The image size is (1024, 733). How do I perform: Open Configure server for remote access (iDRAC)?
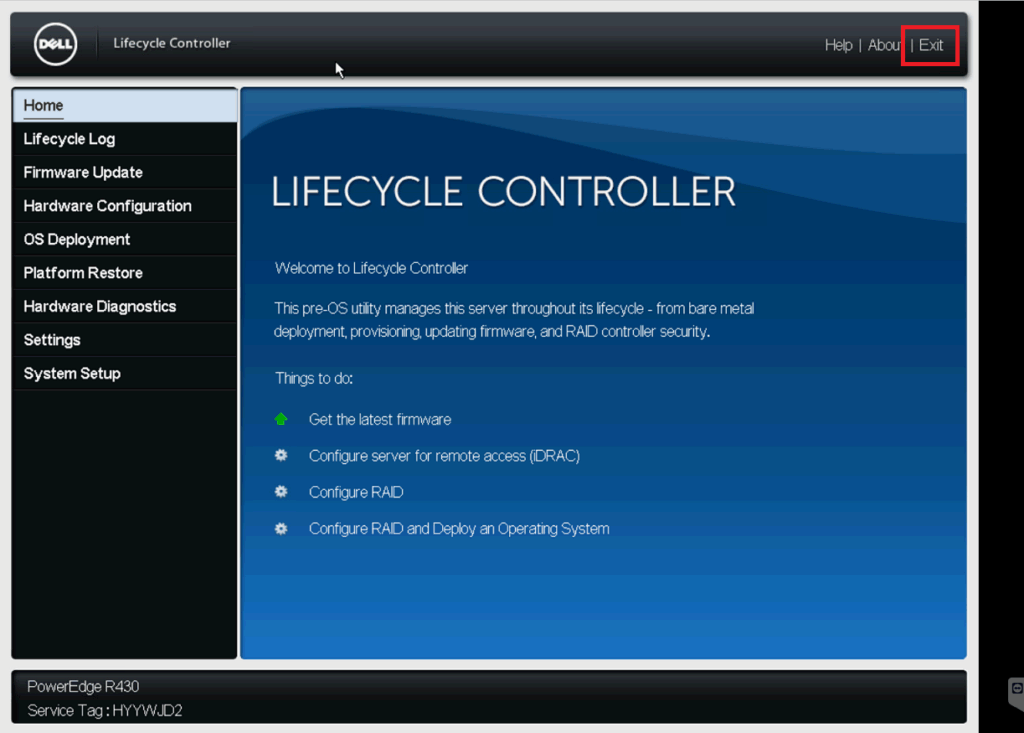pos(444,456)
